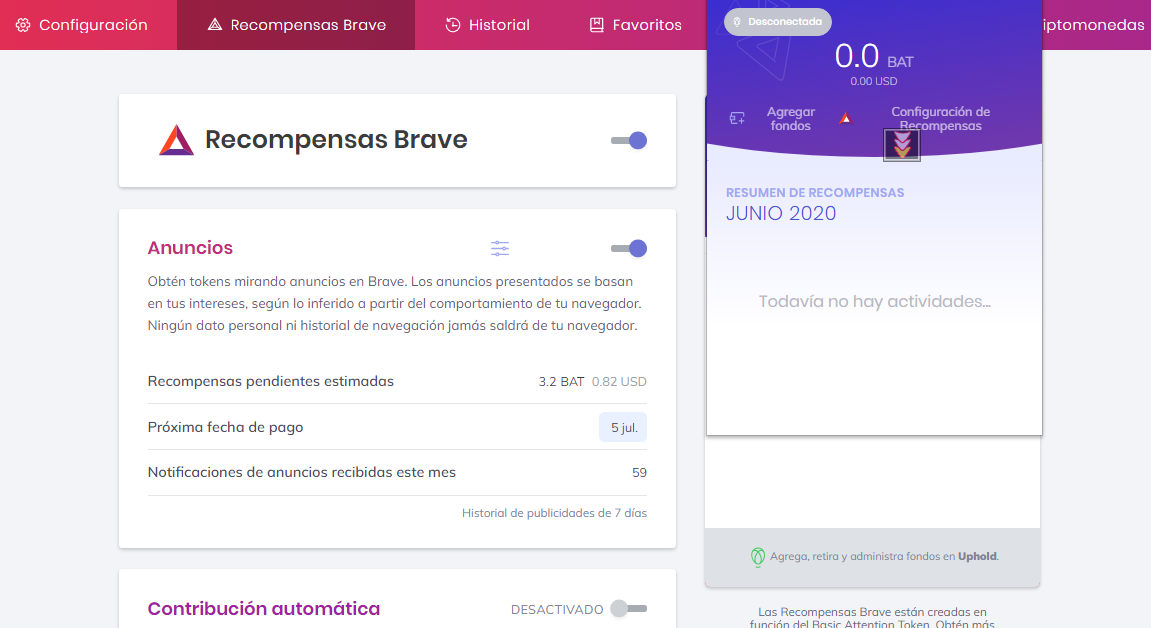1151x628 pixels.
Task: Open the Historial tab
Action: pyautogui.click(x=487, y=25)
